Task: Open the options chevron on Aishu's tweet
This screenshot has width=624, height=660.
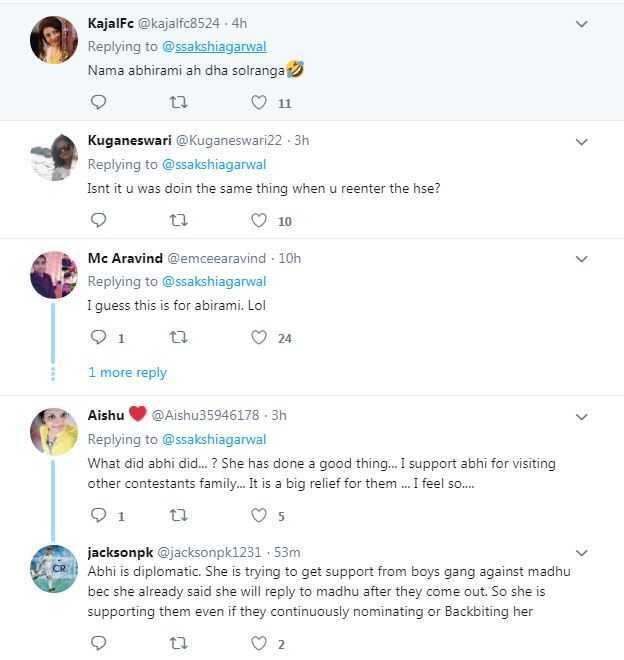Action: click(x=581, y=417)
